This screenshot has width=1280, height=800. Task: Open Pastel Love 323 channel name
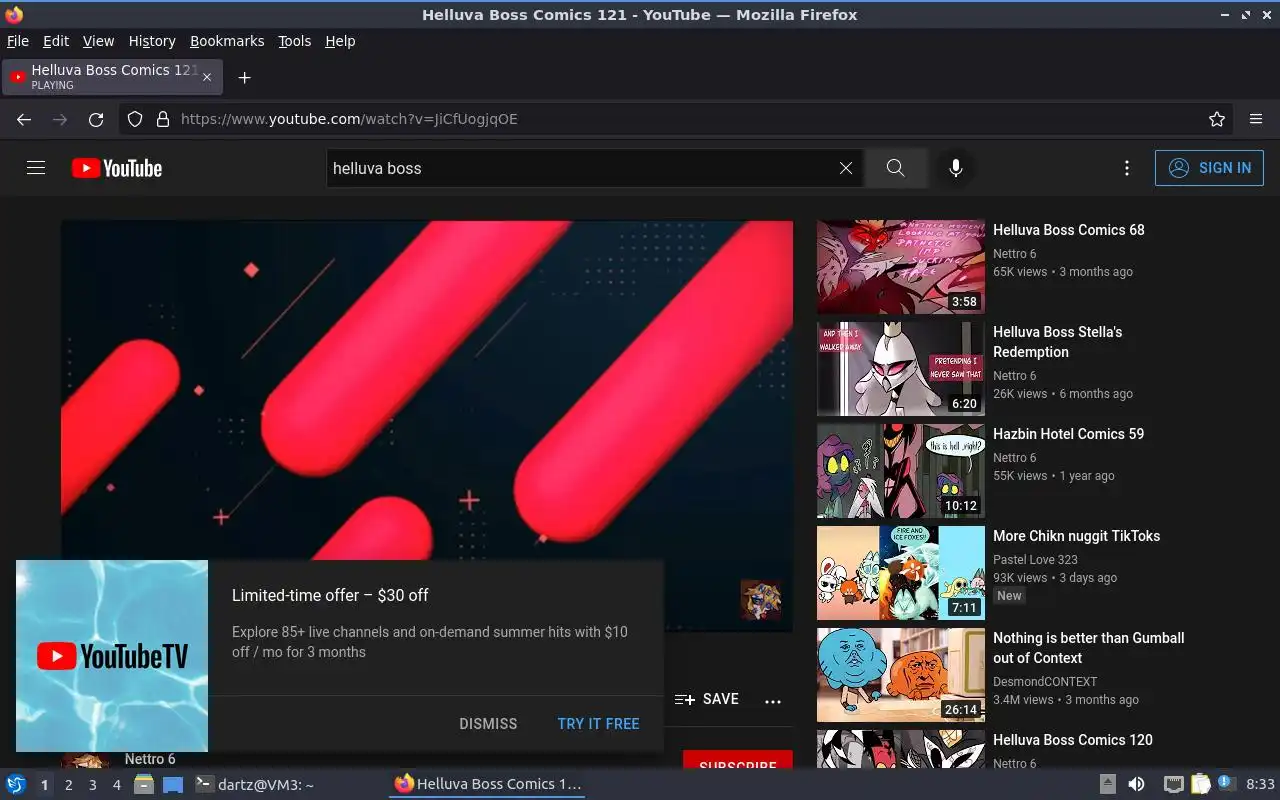1035,560
